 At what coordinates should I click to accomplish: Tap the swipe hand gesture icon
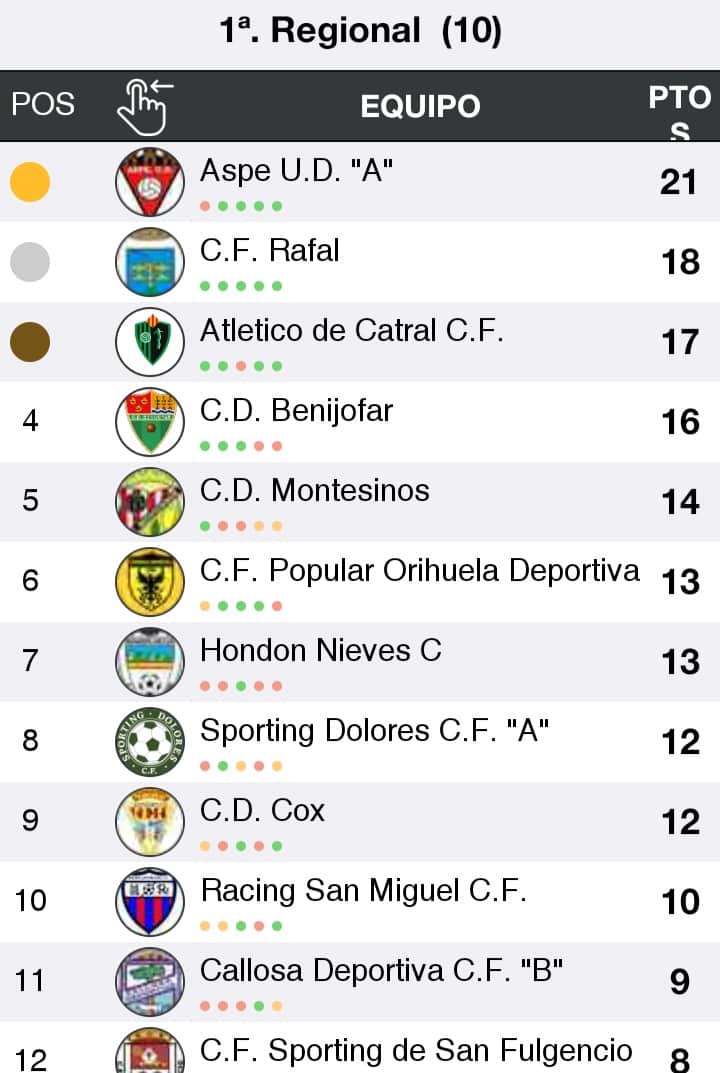[145, 105]
